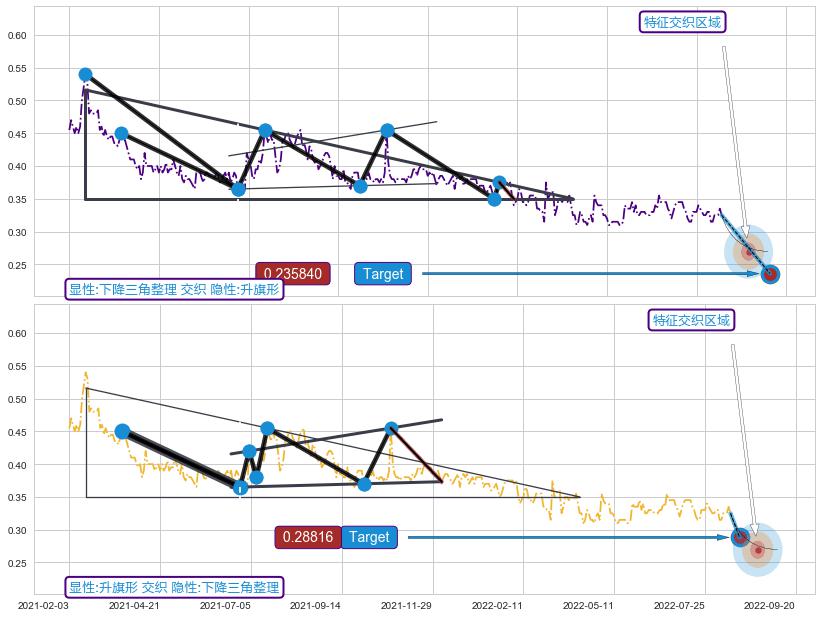Click the 显性:下降三角整理 交织 隐性:升旗形 caption

(x=174, y=289)
